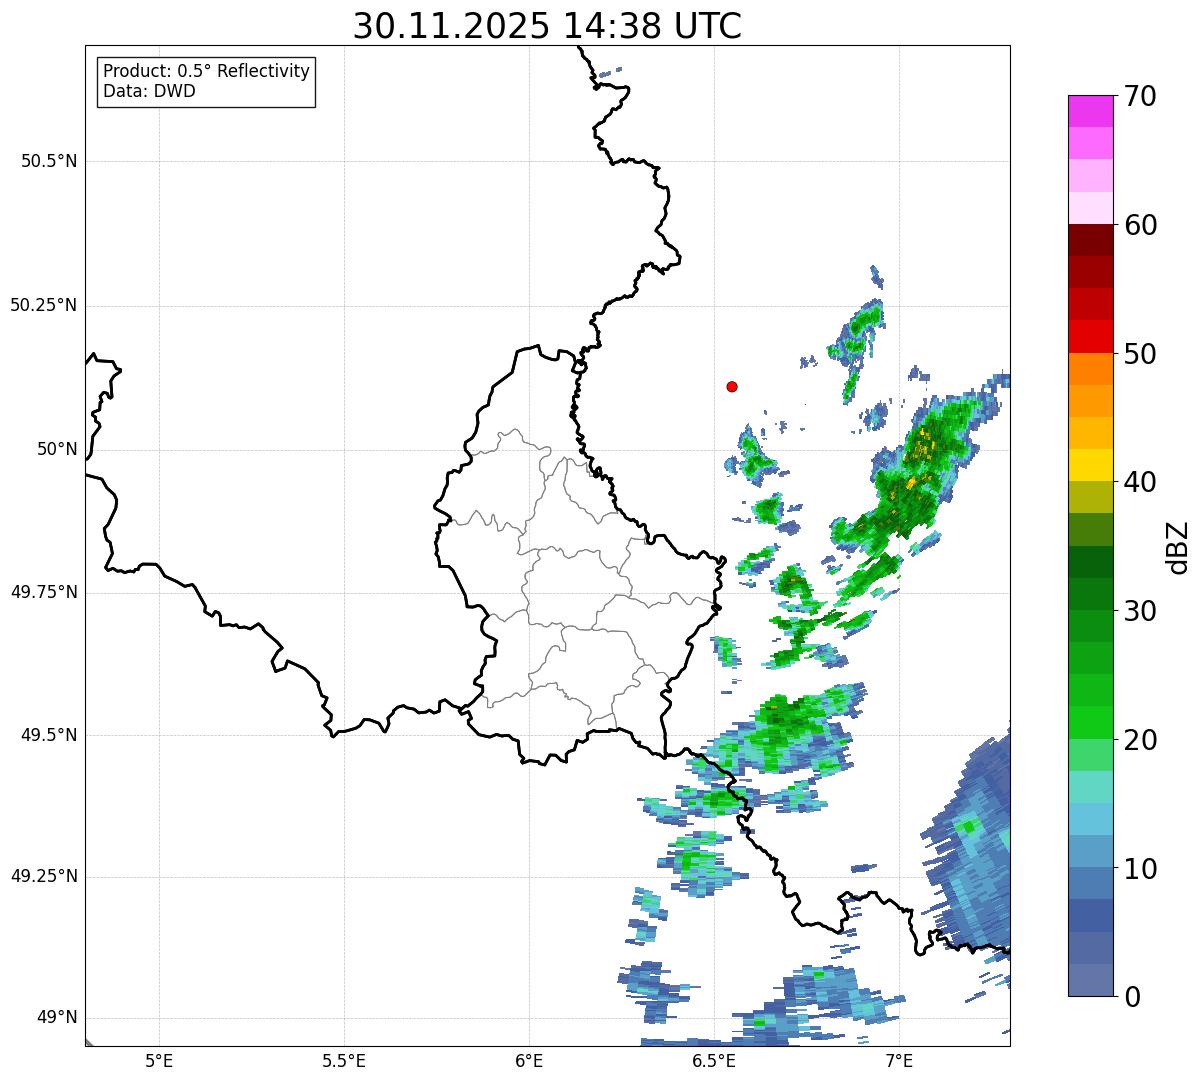The height and width of the screenshot is (1081, 1202).
Task: Click the 6.5°E longitude label
Action: 714,1060
